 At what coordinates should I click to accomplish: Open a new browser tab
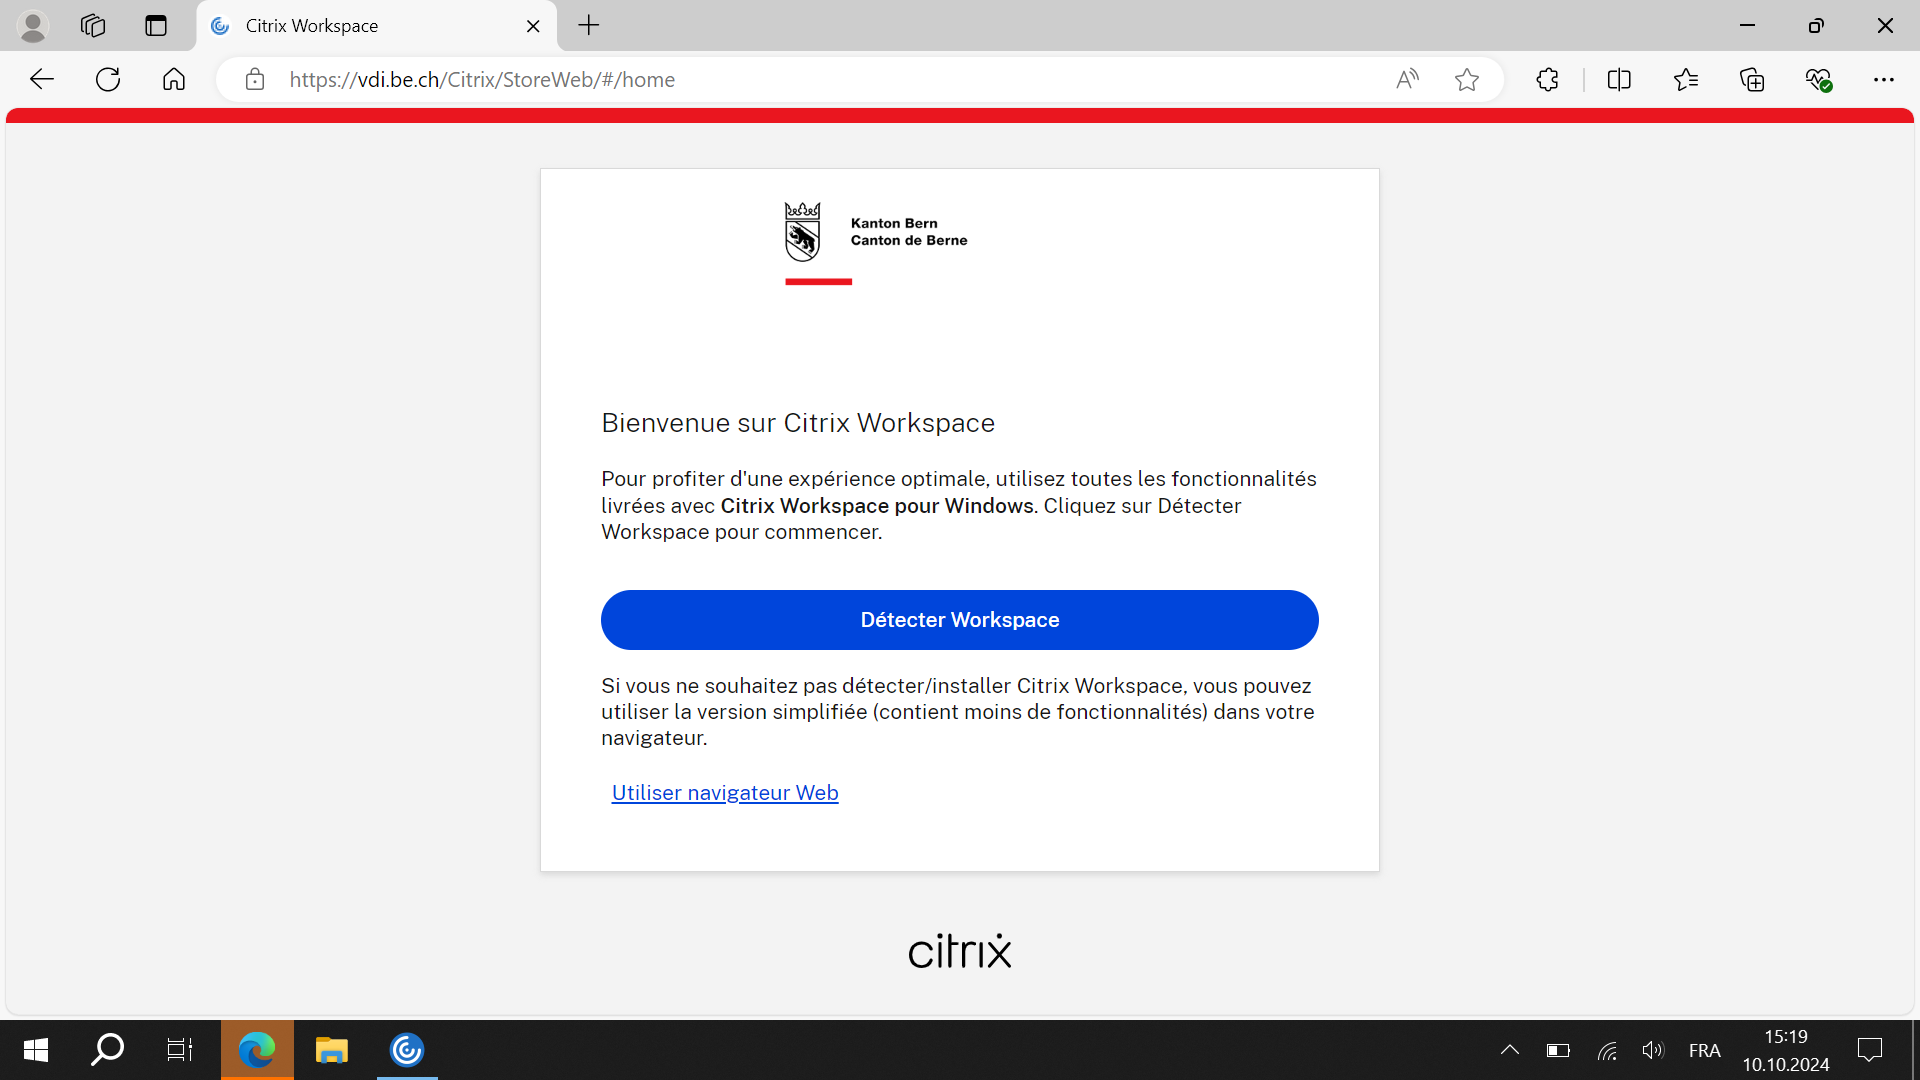pos(589,26)
